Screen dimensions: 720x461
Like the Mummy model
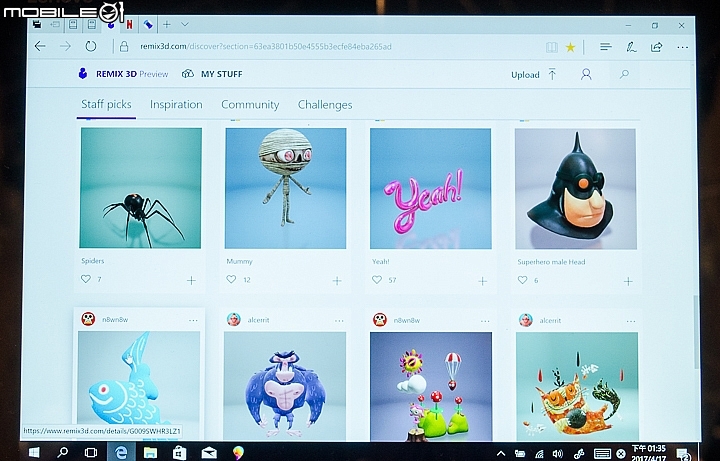tap(231, 279)
